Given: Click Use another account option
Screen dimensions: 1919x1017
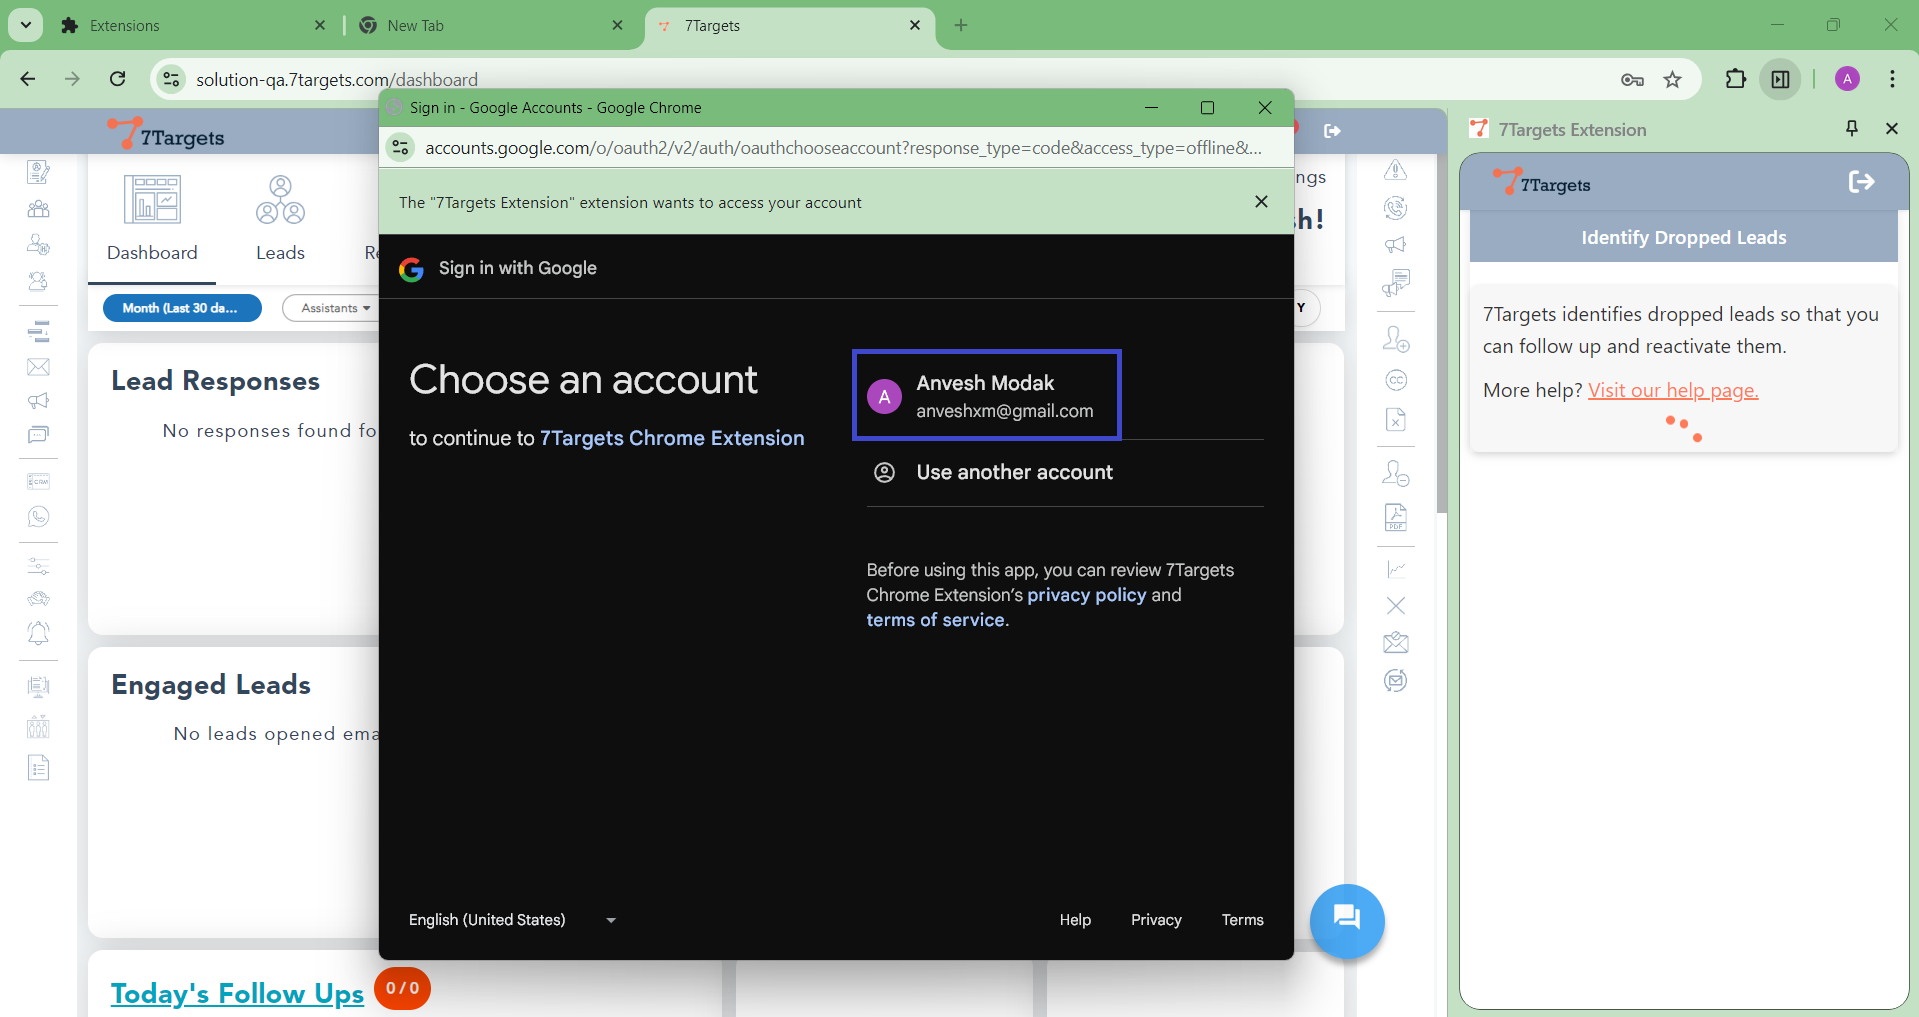Looking at the screenshot, I should [1013, 472].
